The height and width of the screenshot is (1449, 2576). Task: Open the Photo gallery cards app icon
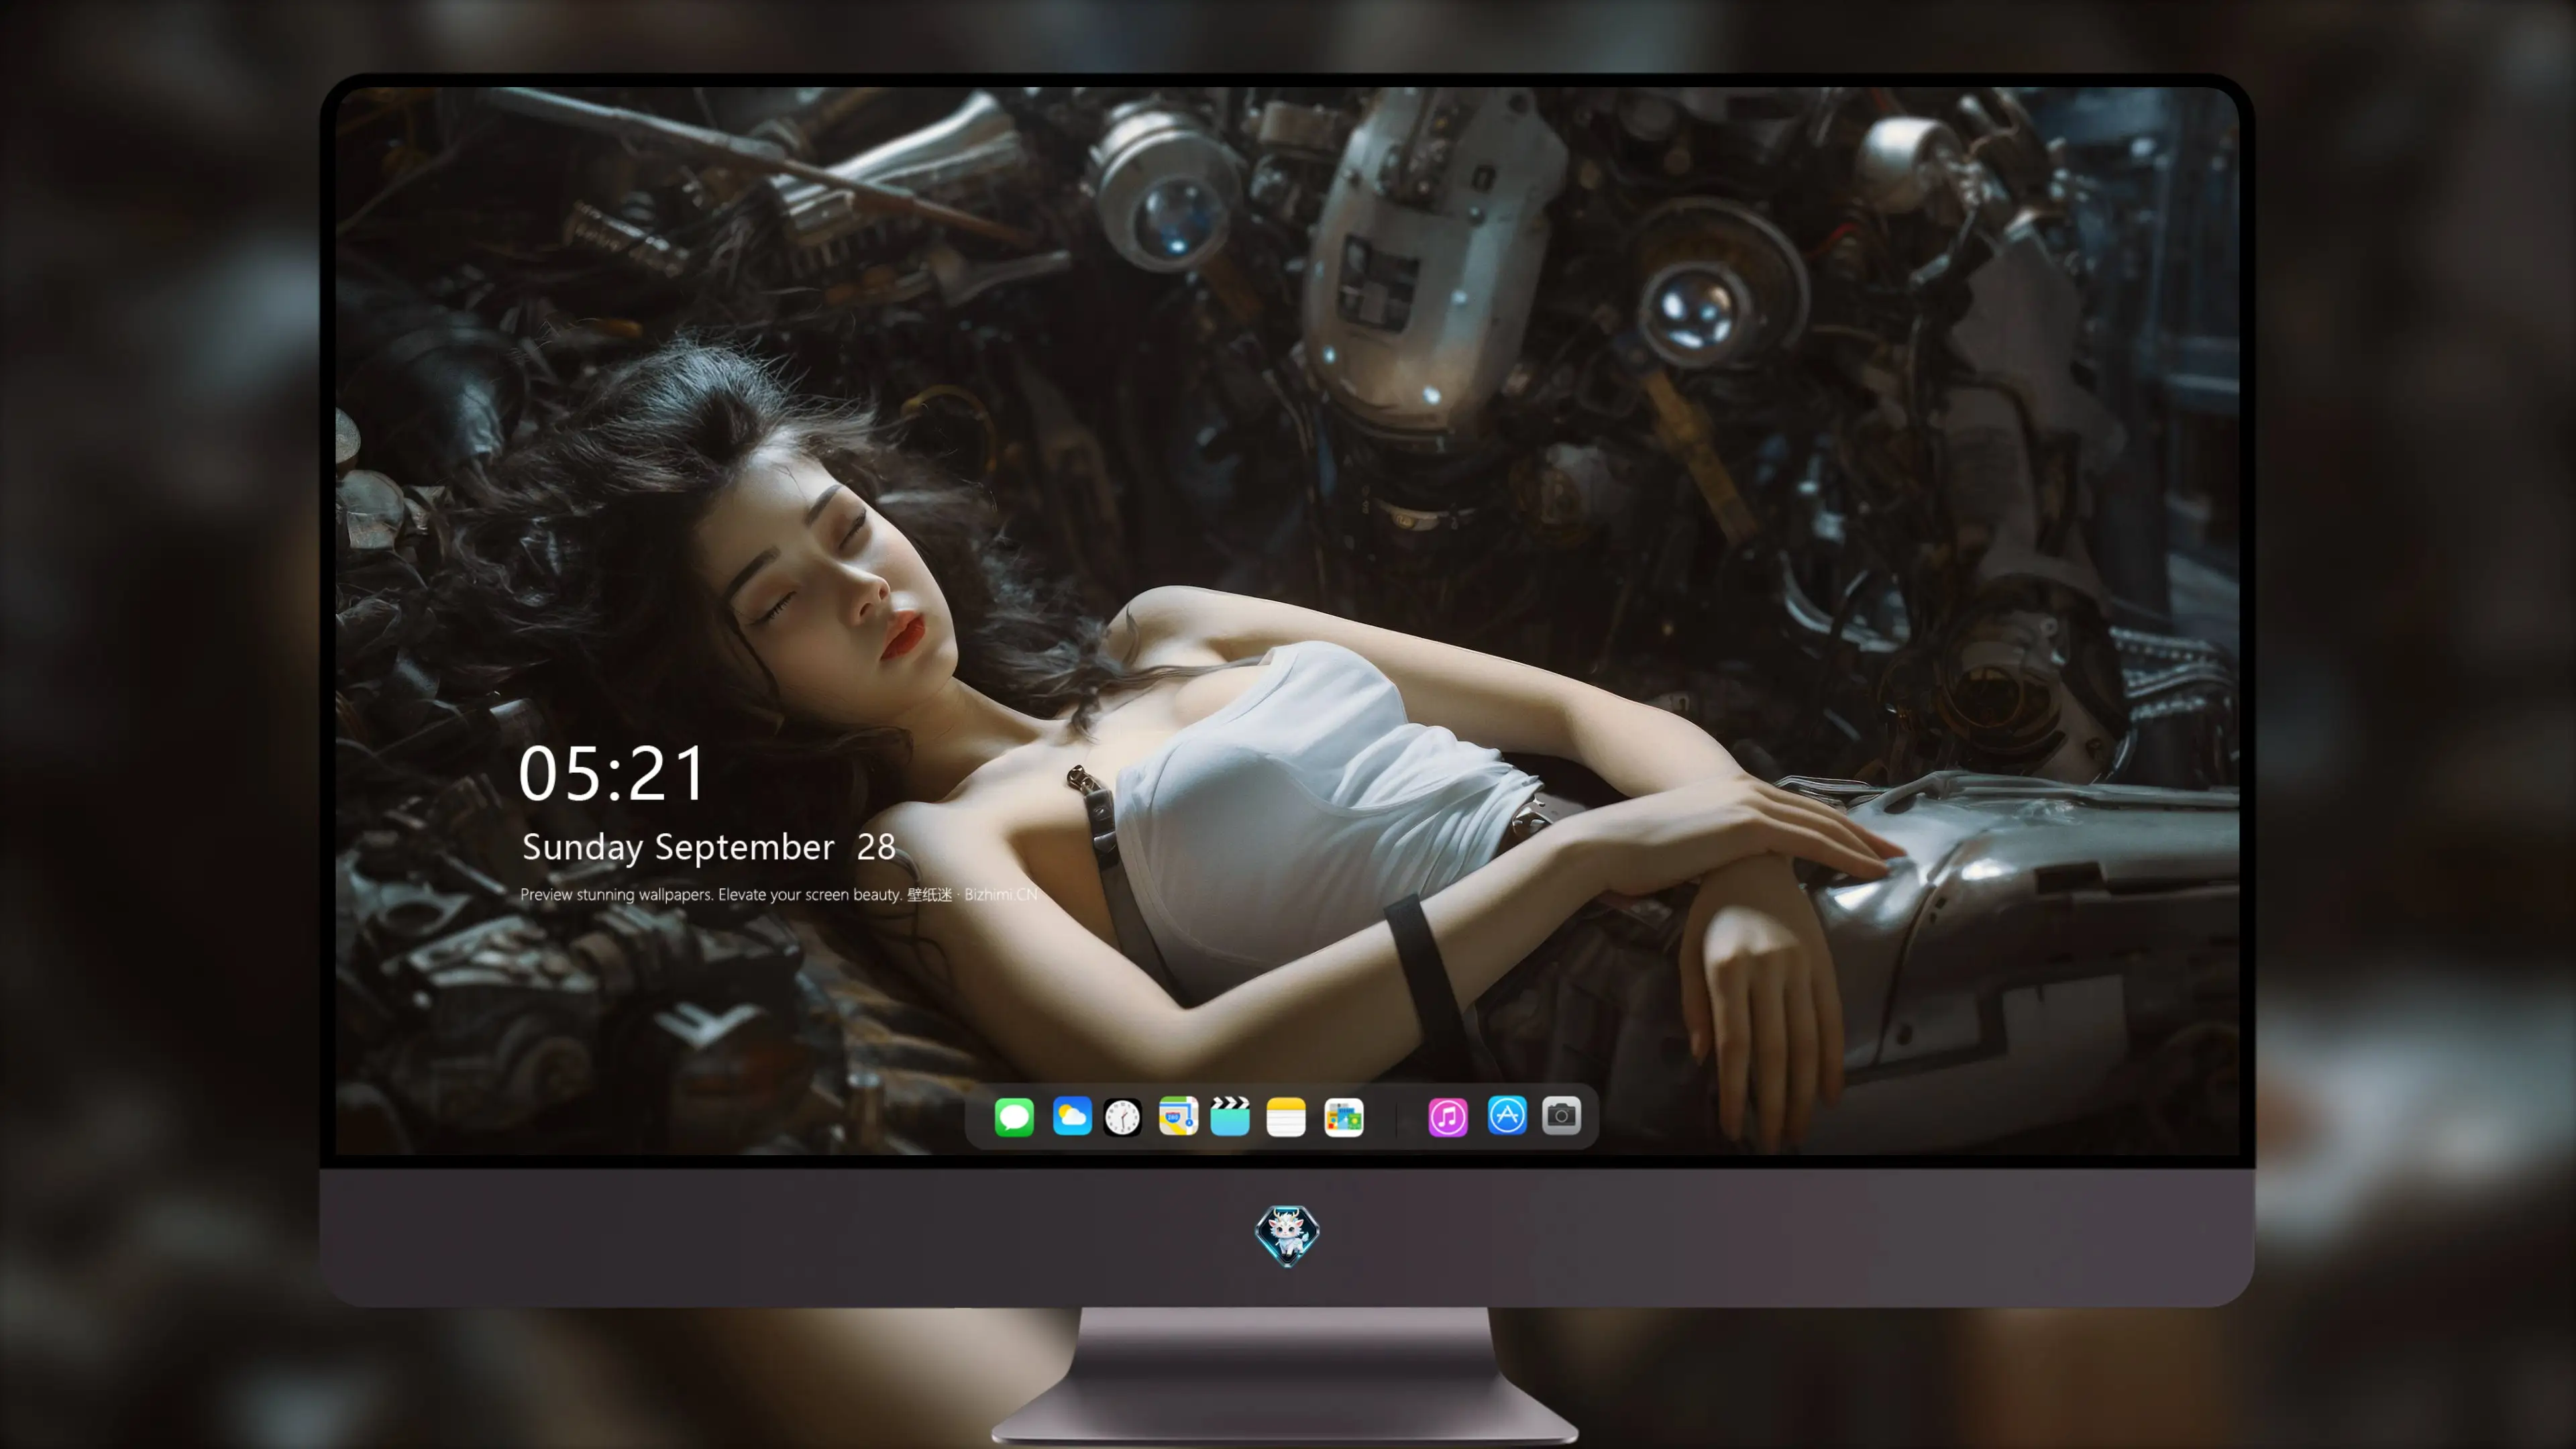(1343, 1117)
